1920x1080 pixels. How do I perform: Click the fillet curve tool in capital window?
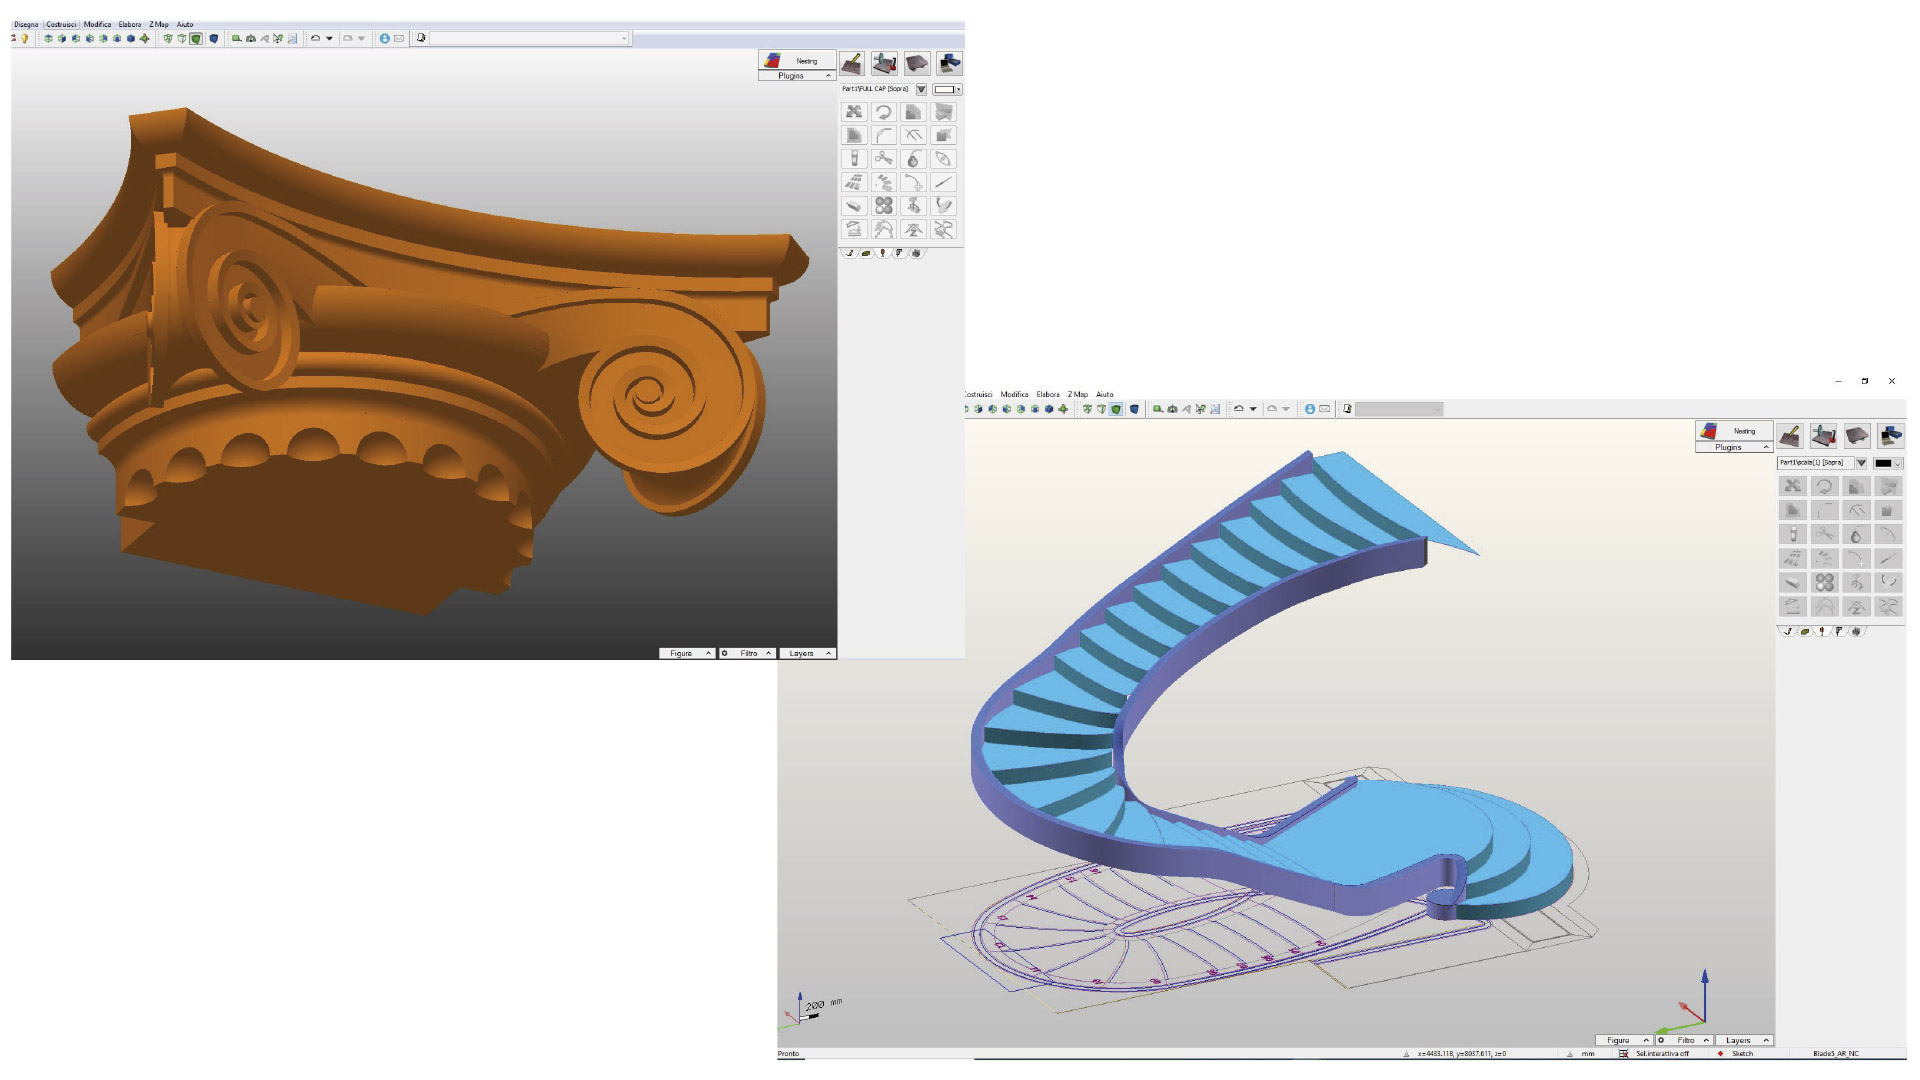point(884,135)
